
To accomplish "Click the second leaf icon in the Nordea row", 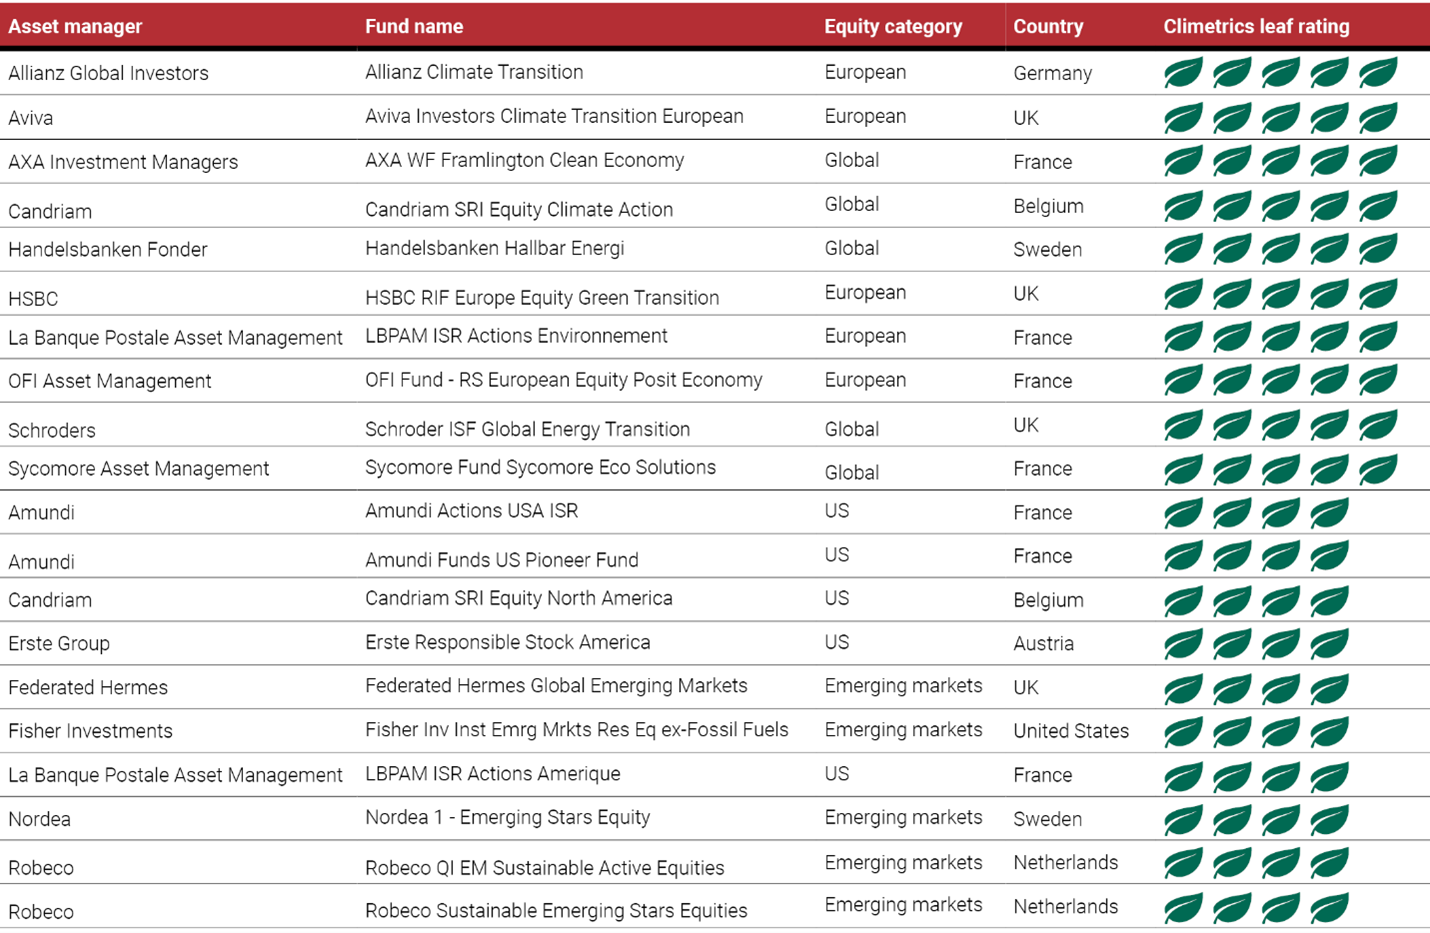I will pos(1232,820).
